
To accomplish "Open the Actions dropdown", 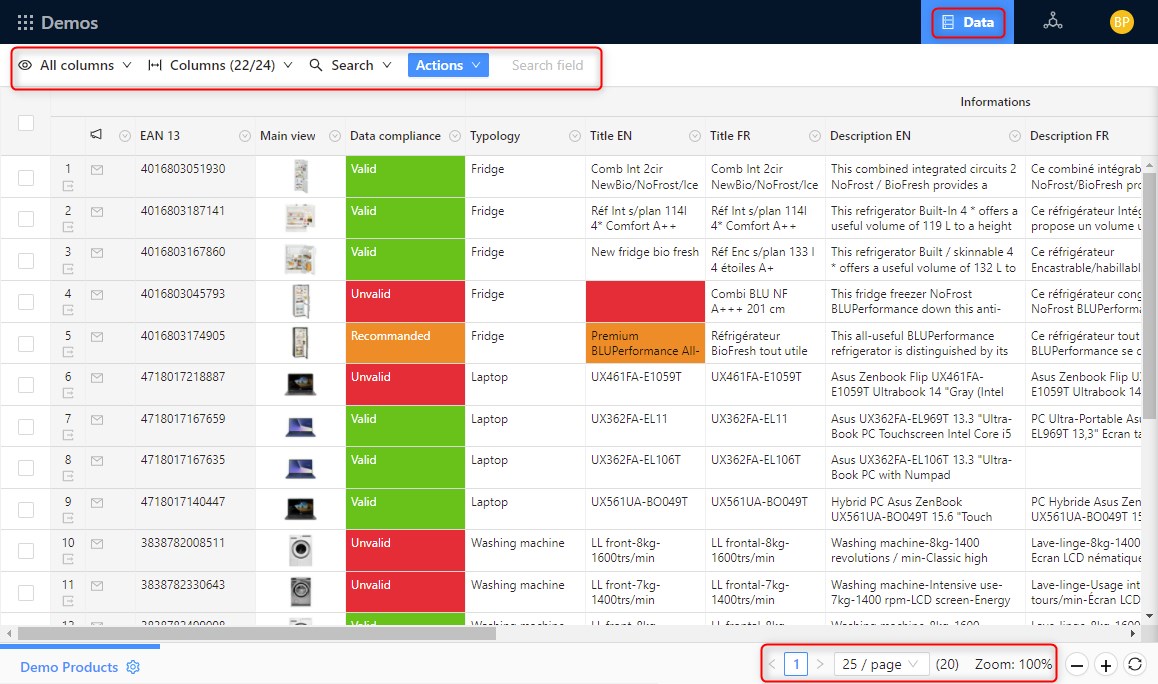I will (447, 65).
